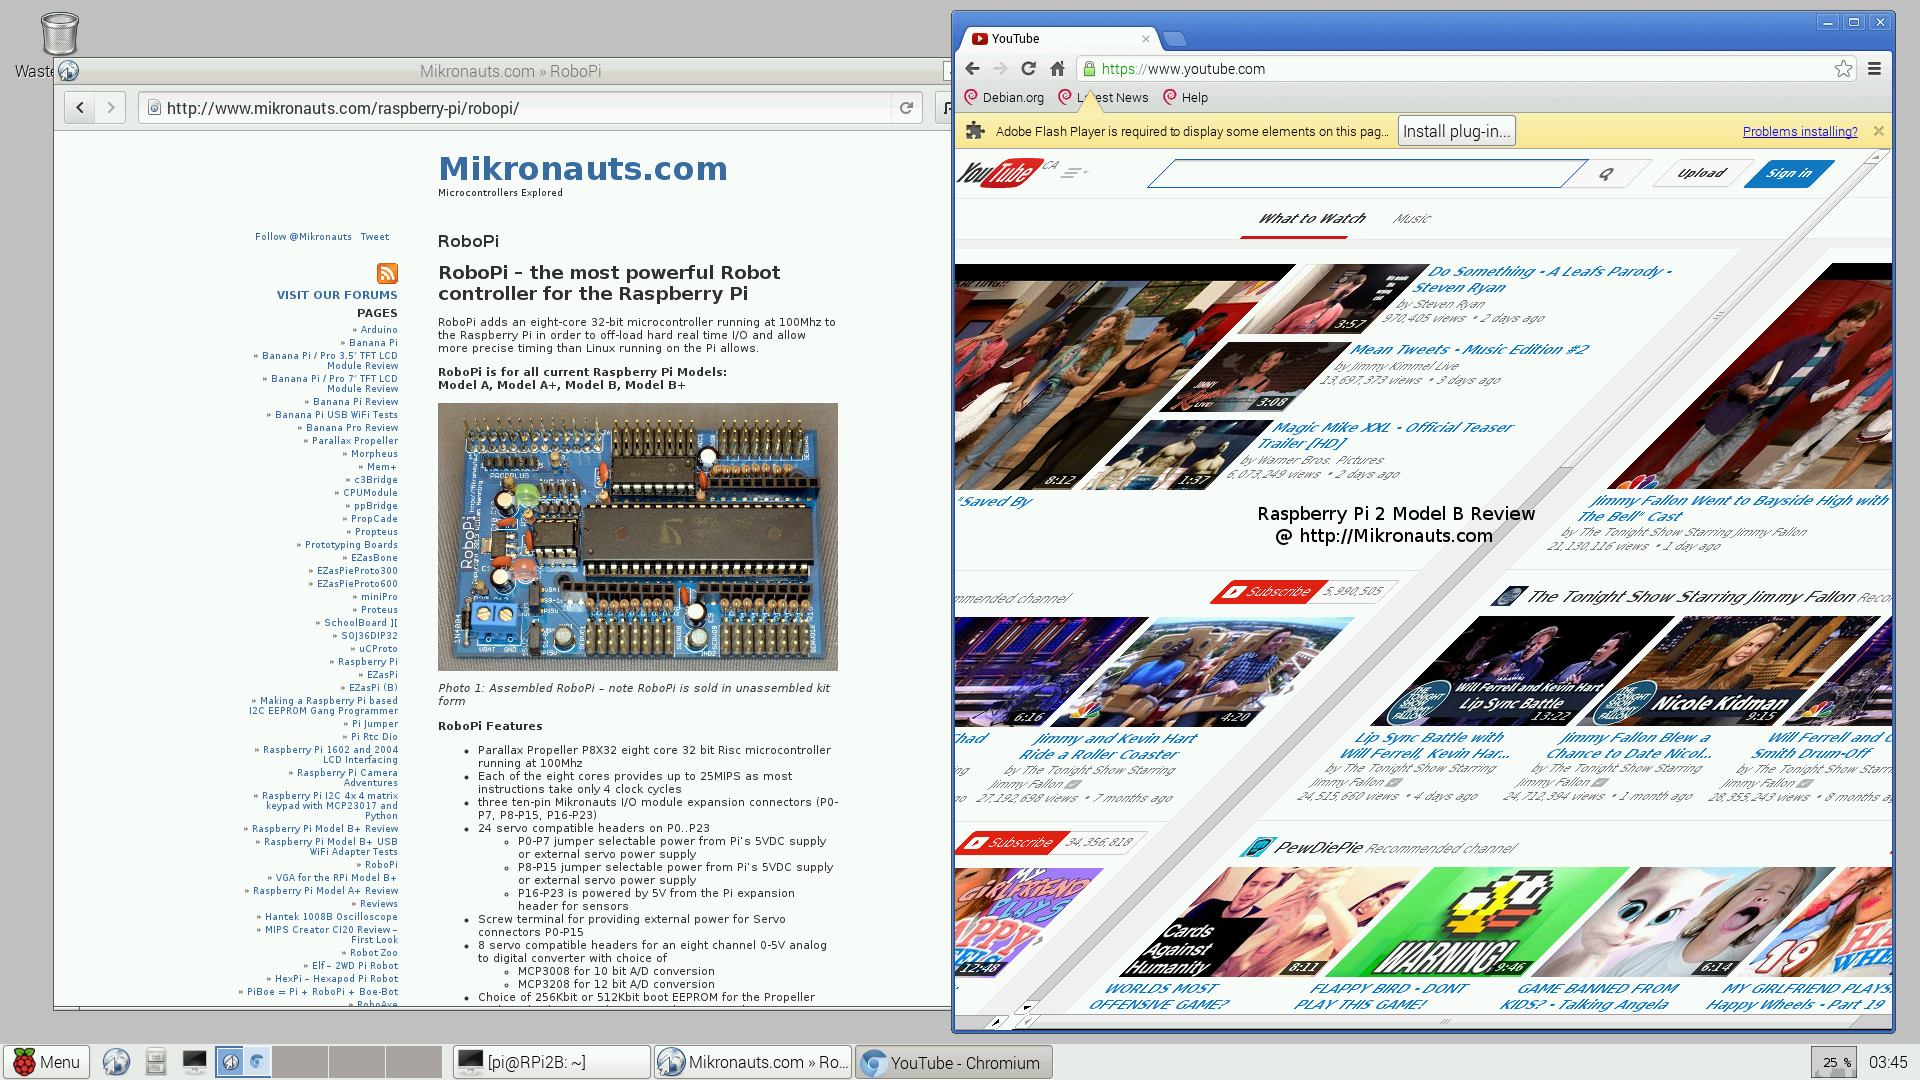Click Mikronauts.com site title heading

pyautogui.click(x=583, y=168)
